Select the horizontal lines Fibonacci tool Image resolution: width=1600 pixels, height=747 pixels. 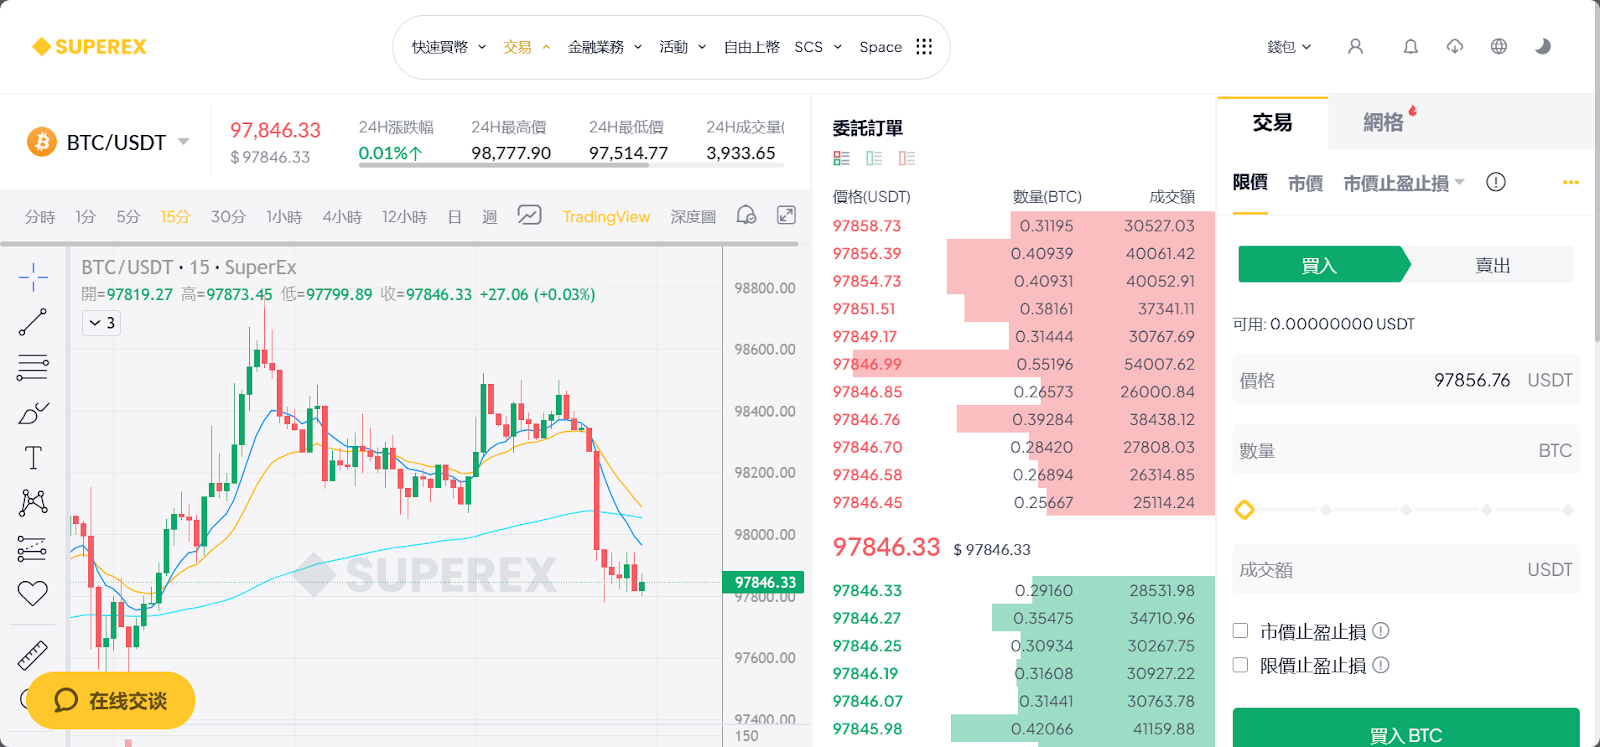point(33,368)
